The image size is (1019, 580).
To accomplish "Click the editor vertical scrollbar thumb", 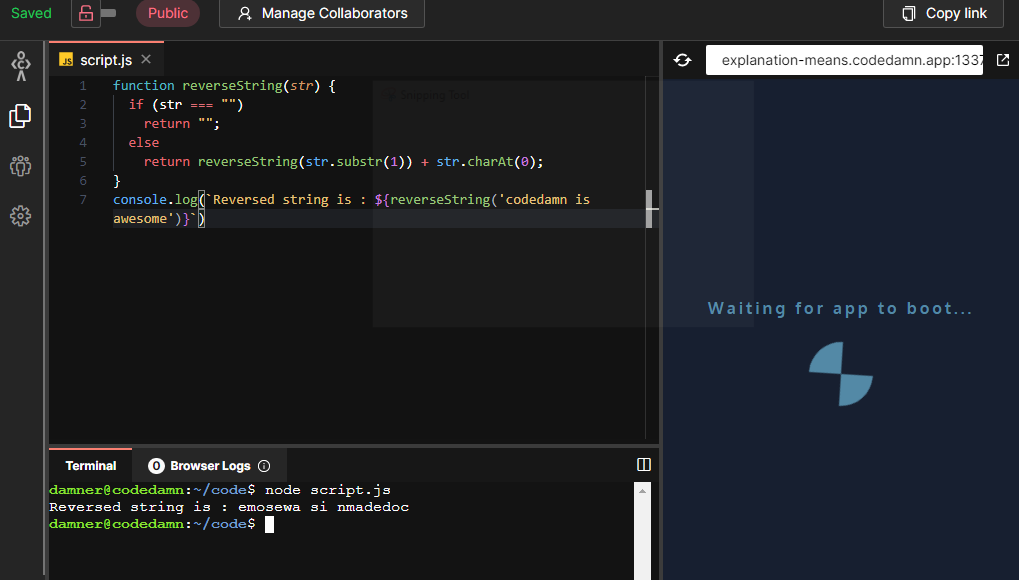I will pos(649,209).
